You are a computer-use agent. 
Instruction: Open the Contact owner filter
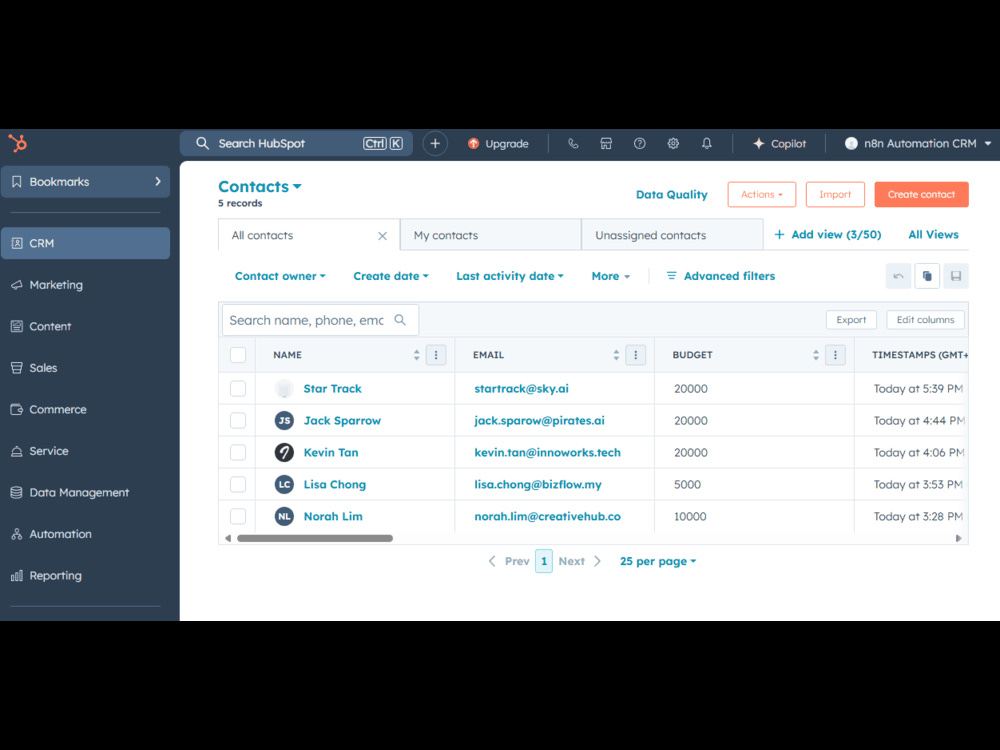click(x=280, y=276)
